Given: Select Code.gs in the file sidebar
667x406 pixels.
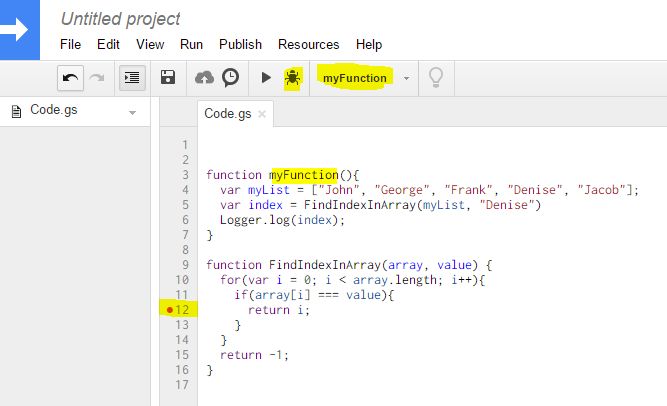Looking at the screenshot, I should [54, 110].
